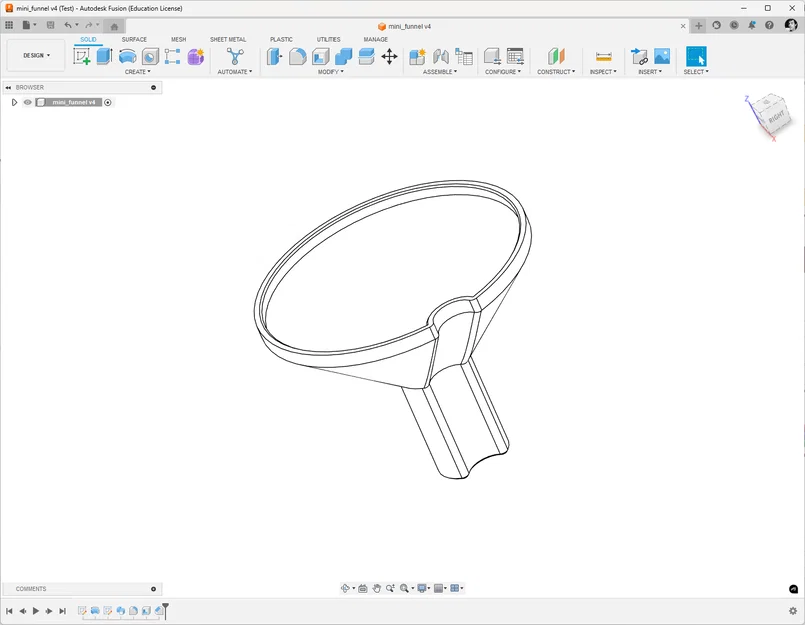Image resolution: width=805 pixels, height=625 pixels.
Task: Open the Measure tool under Inspect
Action: coord(604,56)
